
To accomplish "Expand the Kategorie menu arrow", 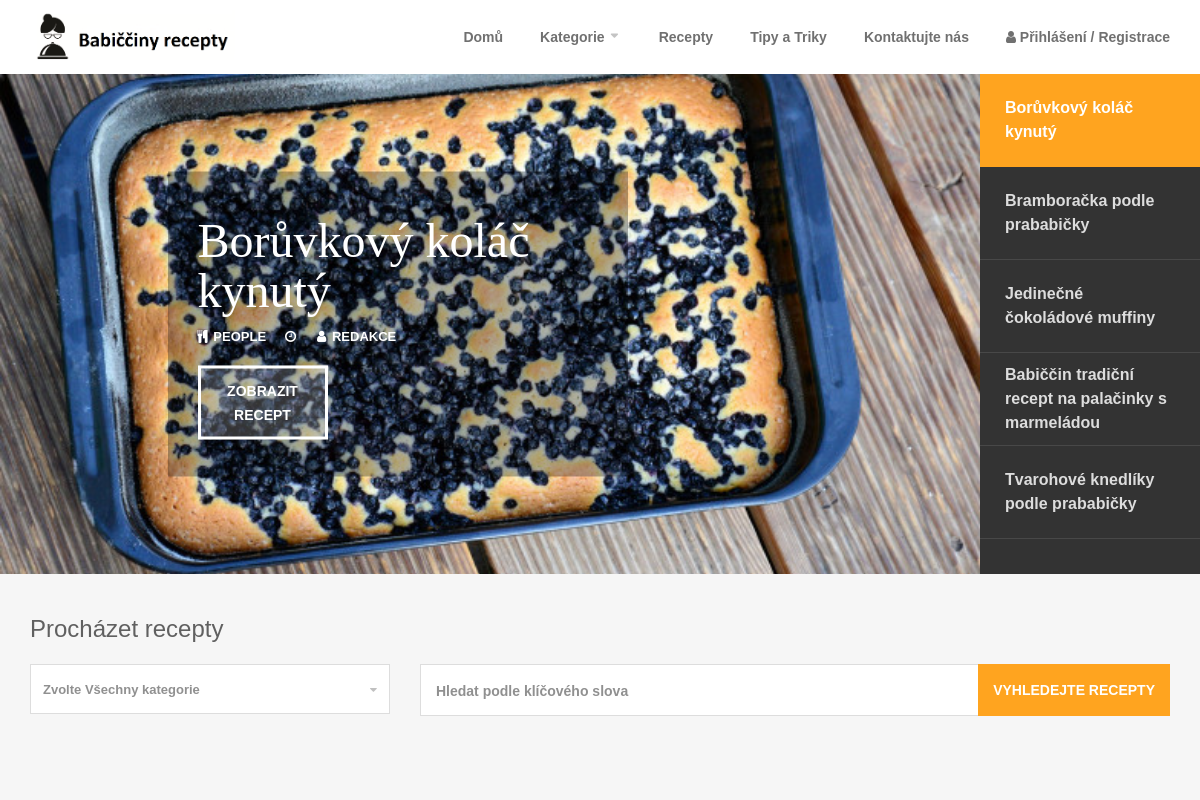I will [614, 36].
